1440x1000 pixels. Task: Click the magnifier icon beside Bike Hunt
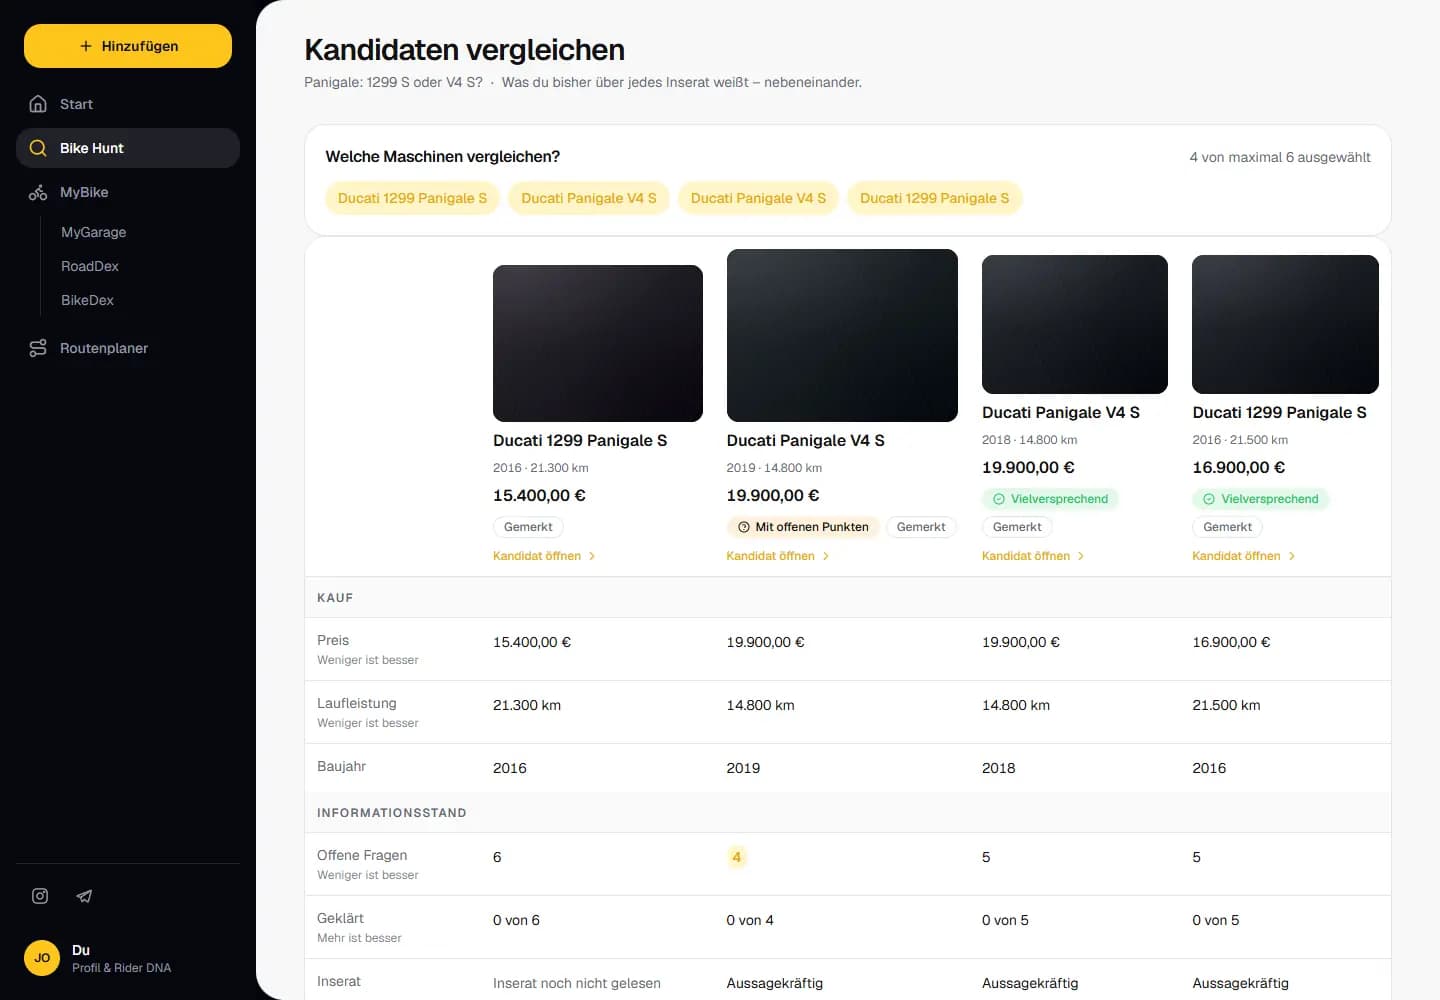coord(38,148)
